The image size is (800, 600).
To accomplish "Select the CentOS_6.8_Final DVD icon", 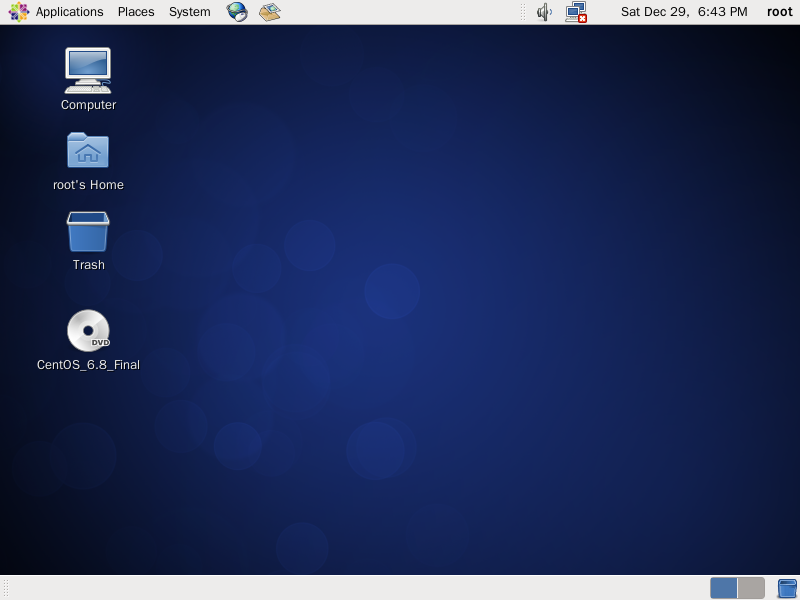I will (x=88, y=331).
